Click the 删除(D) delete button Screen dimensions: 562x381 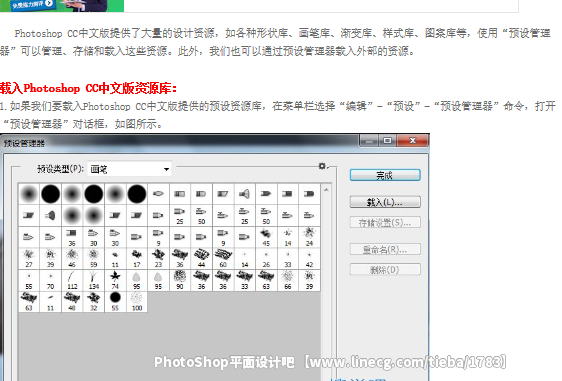[x=385, y=270]
